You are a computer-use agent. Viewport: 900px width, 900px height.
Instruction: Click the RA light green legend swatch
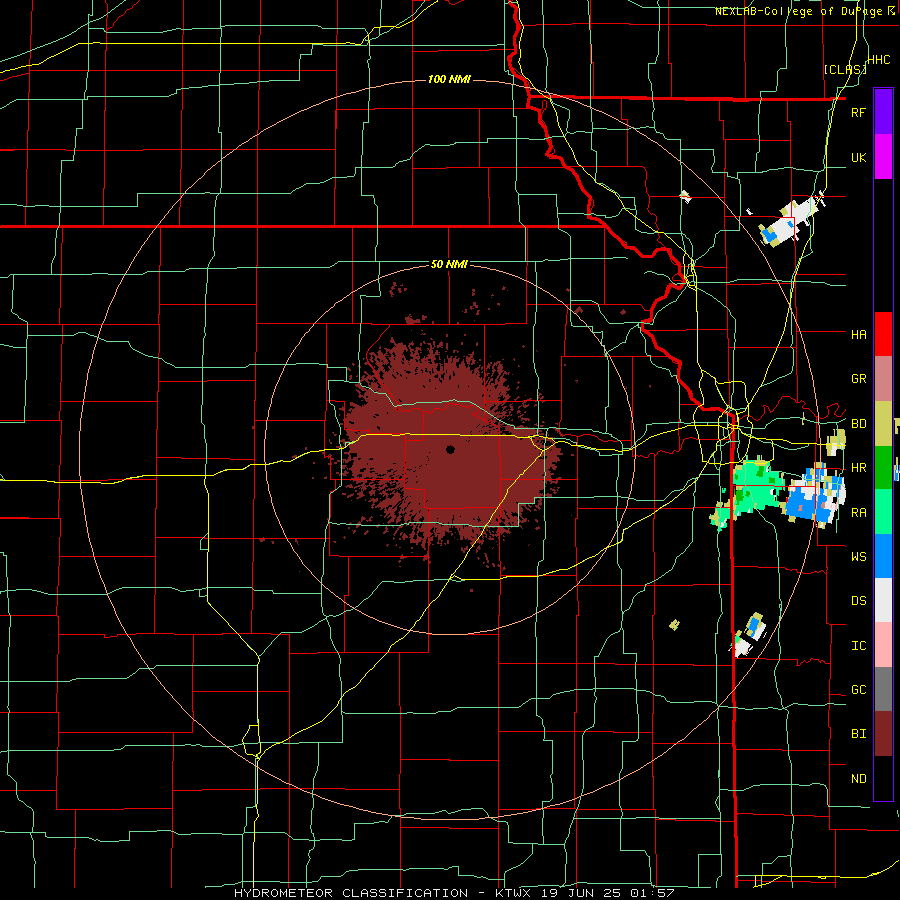(883, 512)
